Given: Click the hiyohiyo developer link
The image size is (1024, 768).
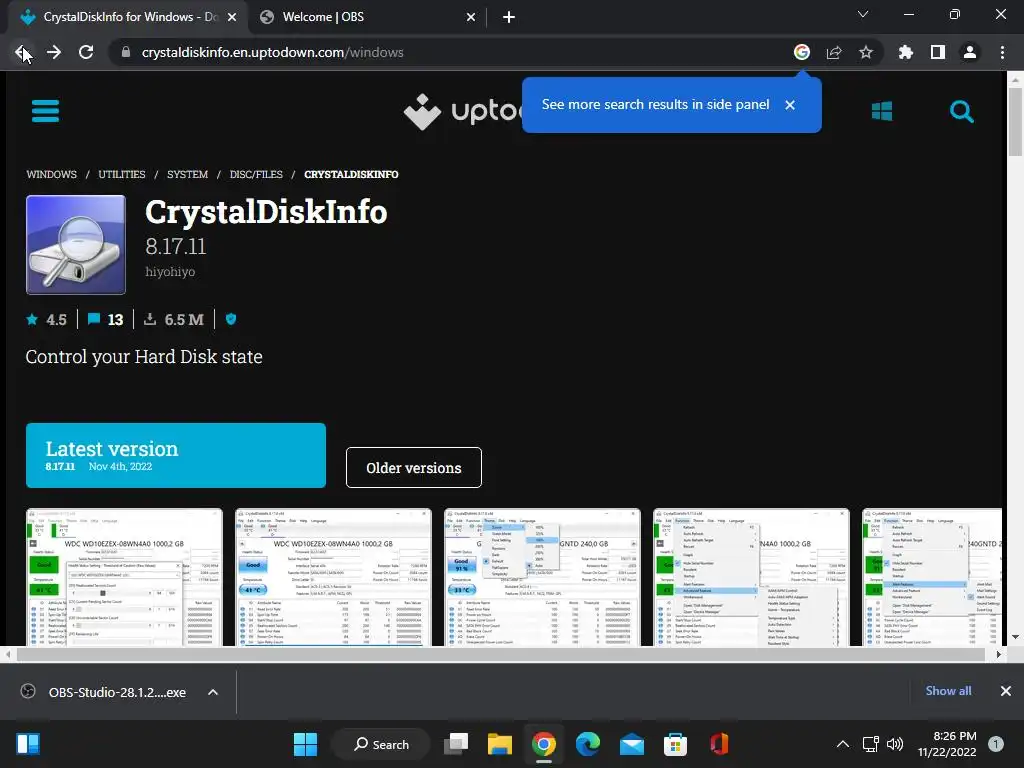Looking at the screenshot, I should (x=170, y=272).
